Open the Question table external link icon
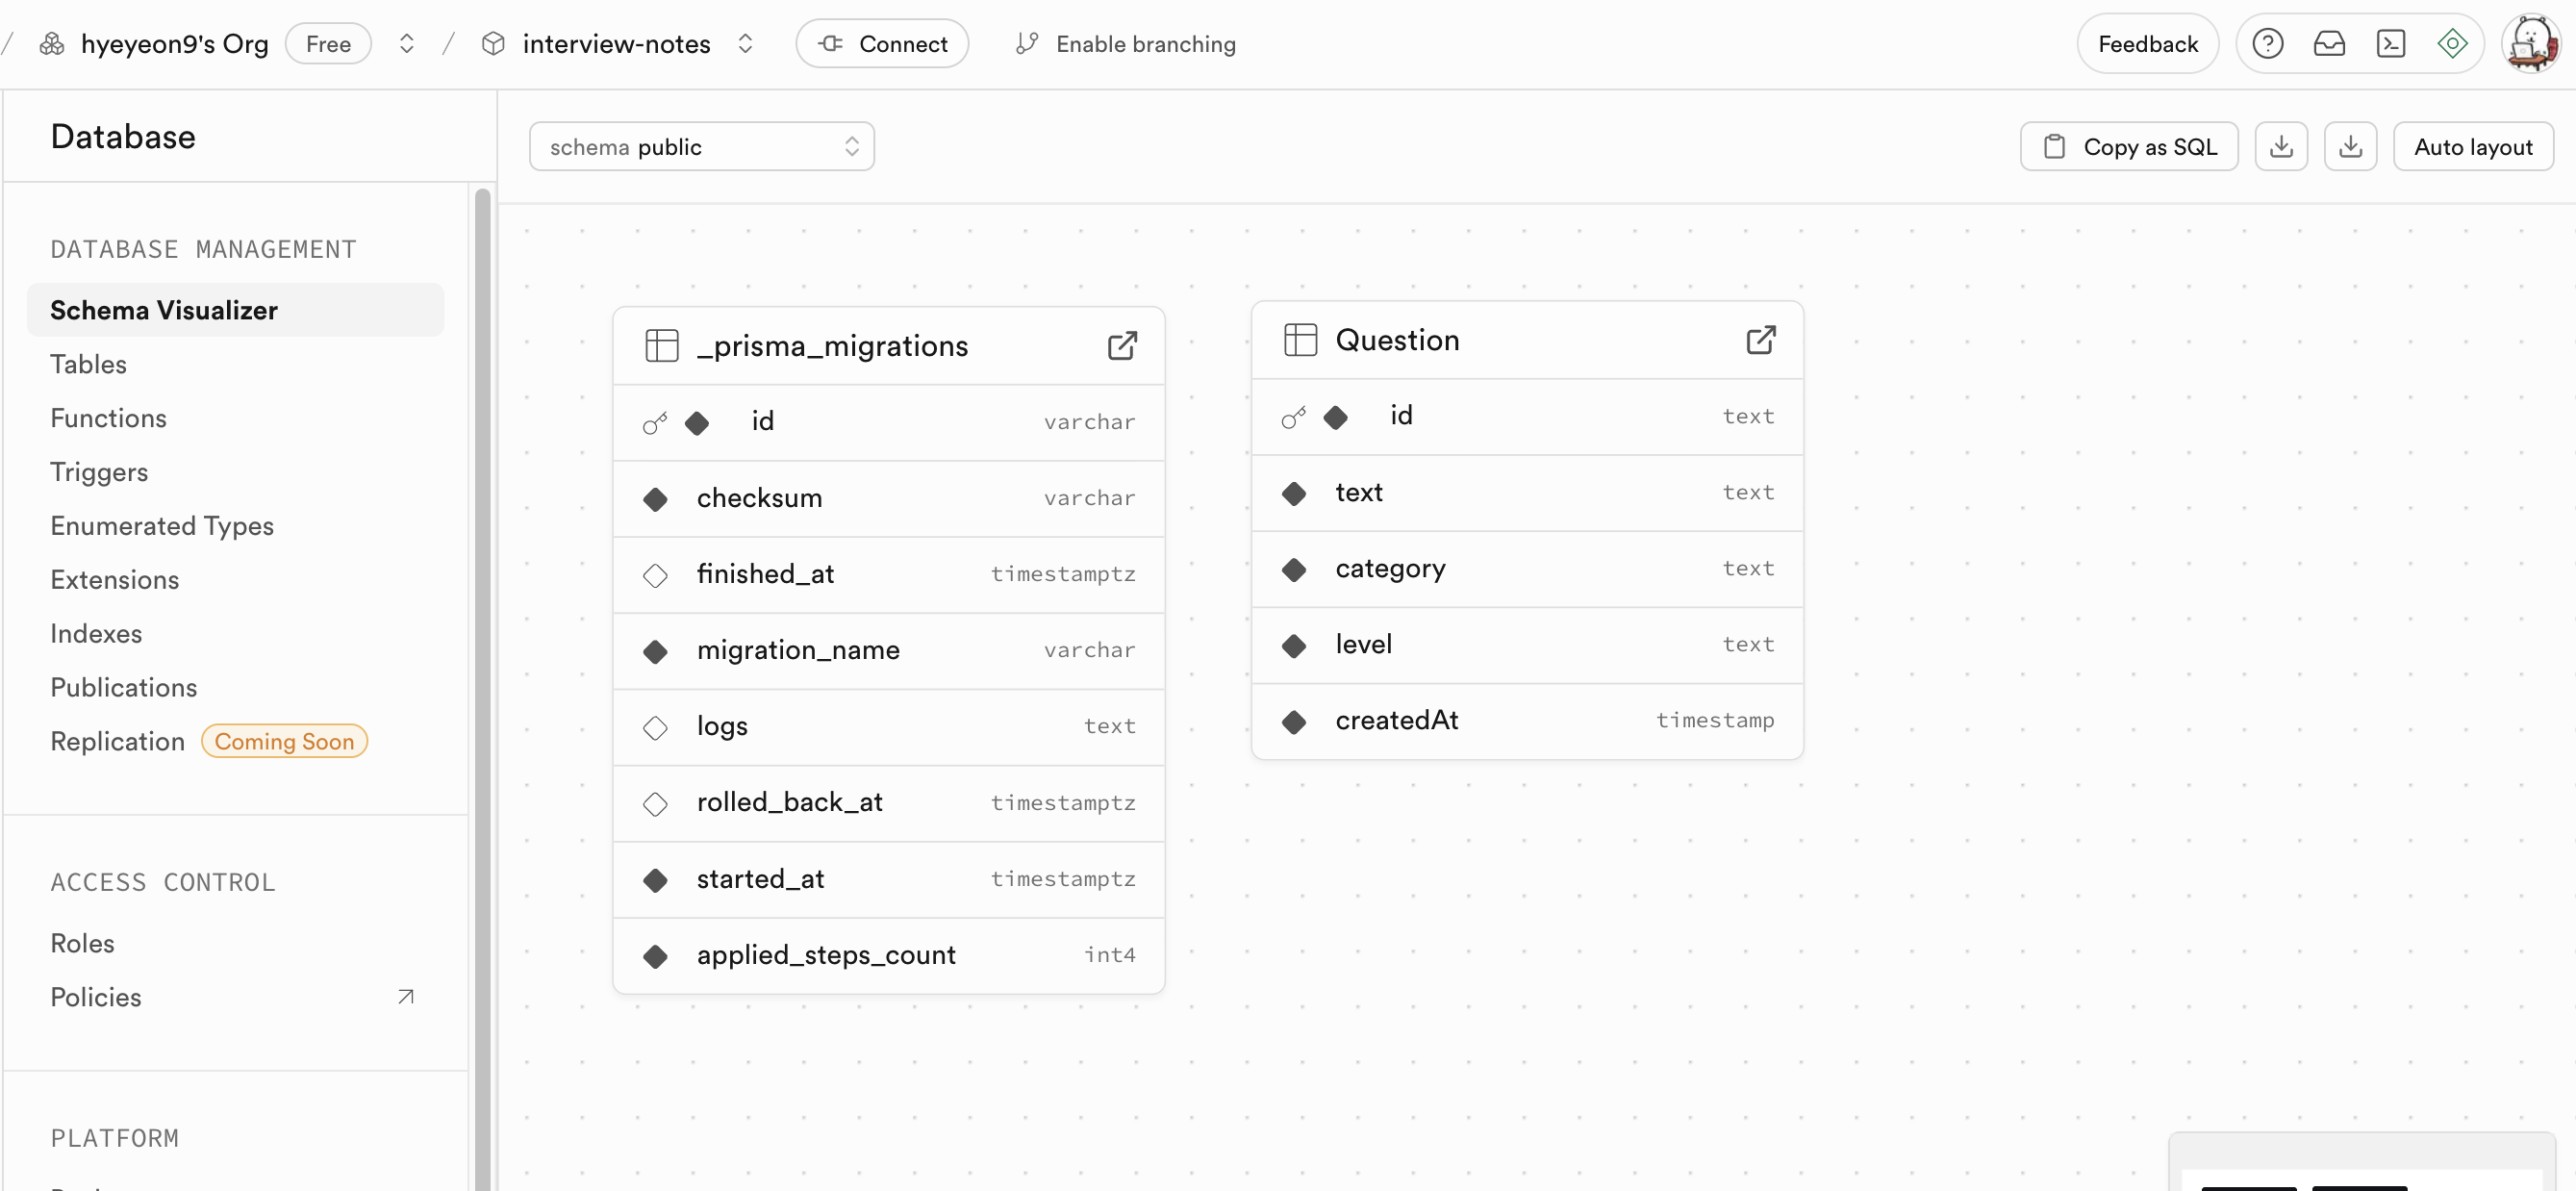The width and height of the screenshot is (2576, 1191). point(1760,340)
